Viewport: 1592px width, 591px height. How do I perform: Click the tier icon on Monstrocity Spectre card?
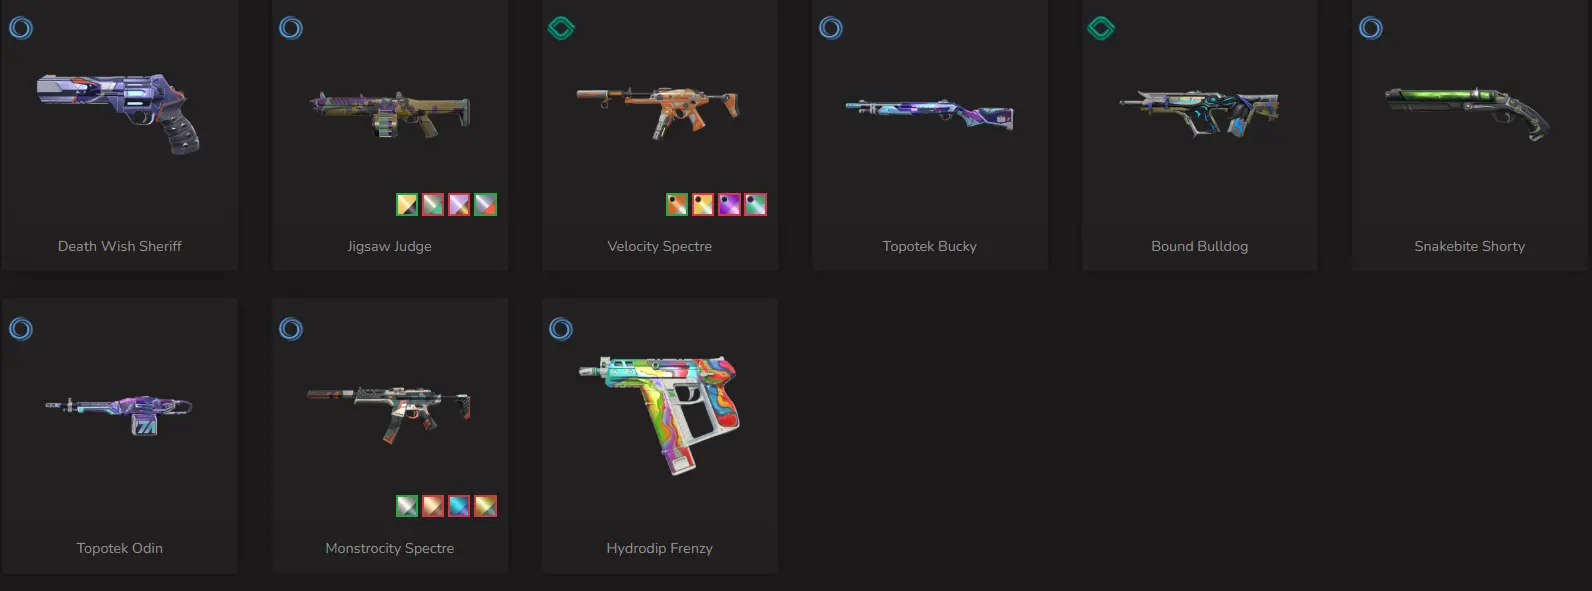click(291, 329)
